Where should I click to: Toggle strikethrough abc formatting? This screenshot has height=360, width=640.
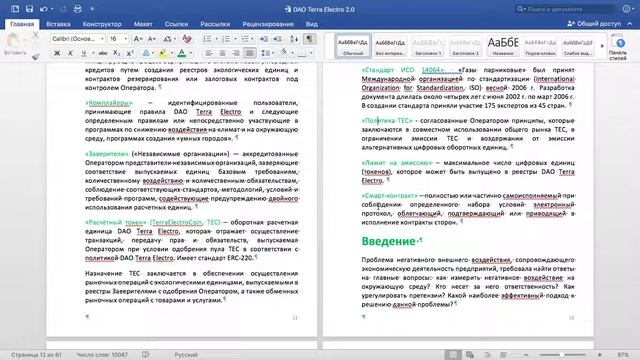[103, 53]
